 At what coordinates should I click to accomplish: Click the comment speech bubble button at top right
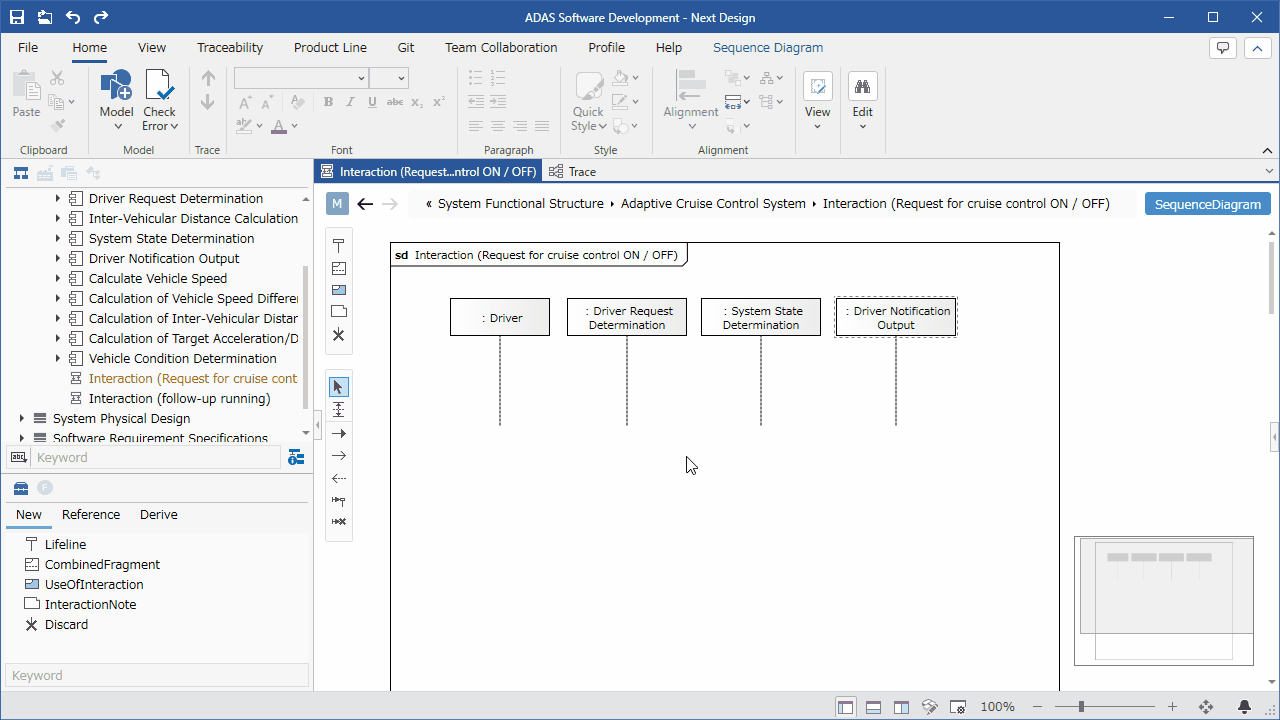click(1222, 48)
